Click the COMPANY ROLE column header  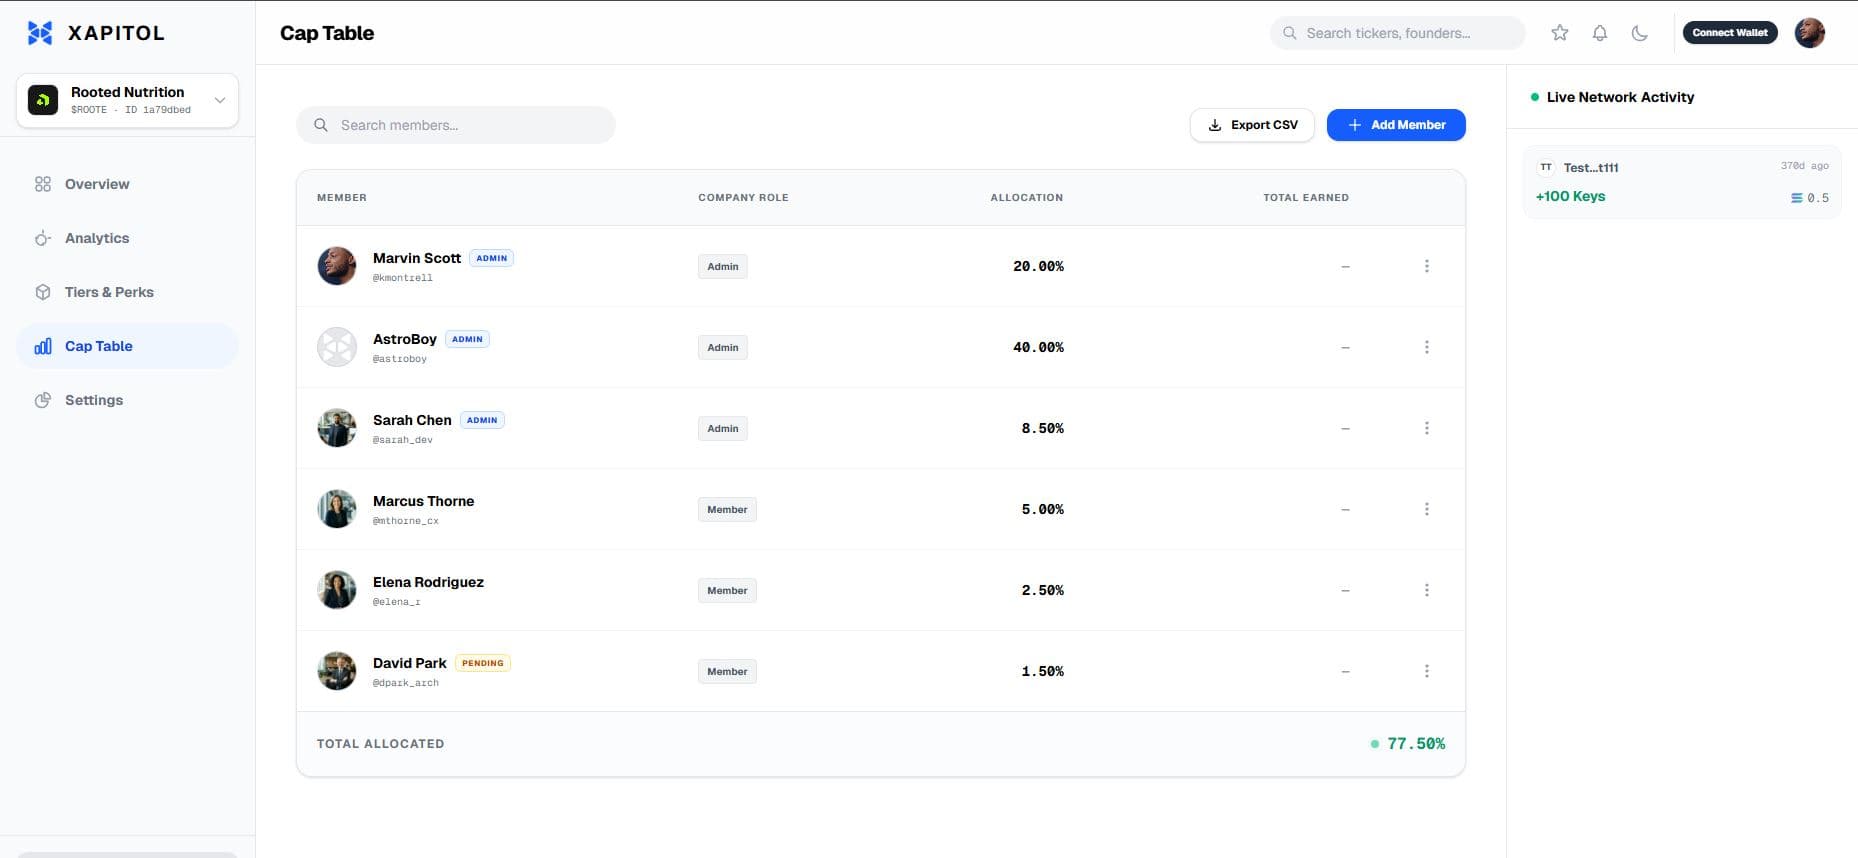(743, 198)
